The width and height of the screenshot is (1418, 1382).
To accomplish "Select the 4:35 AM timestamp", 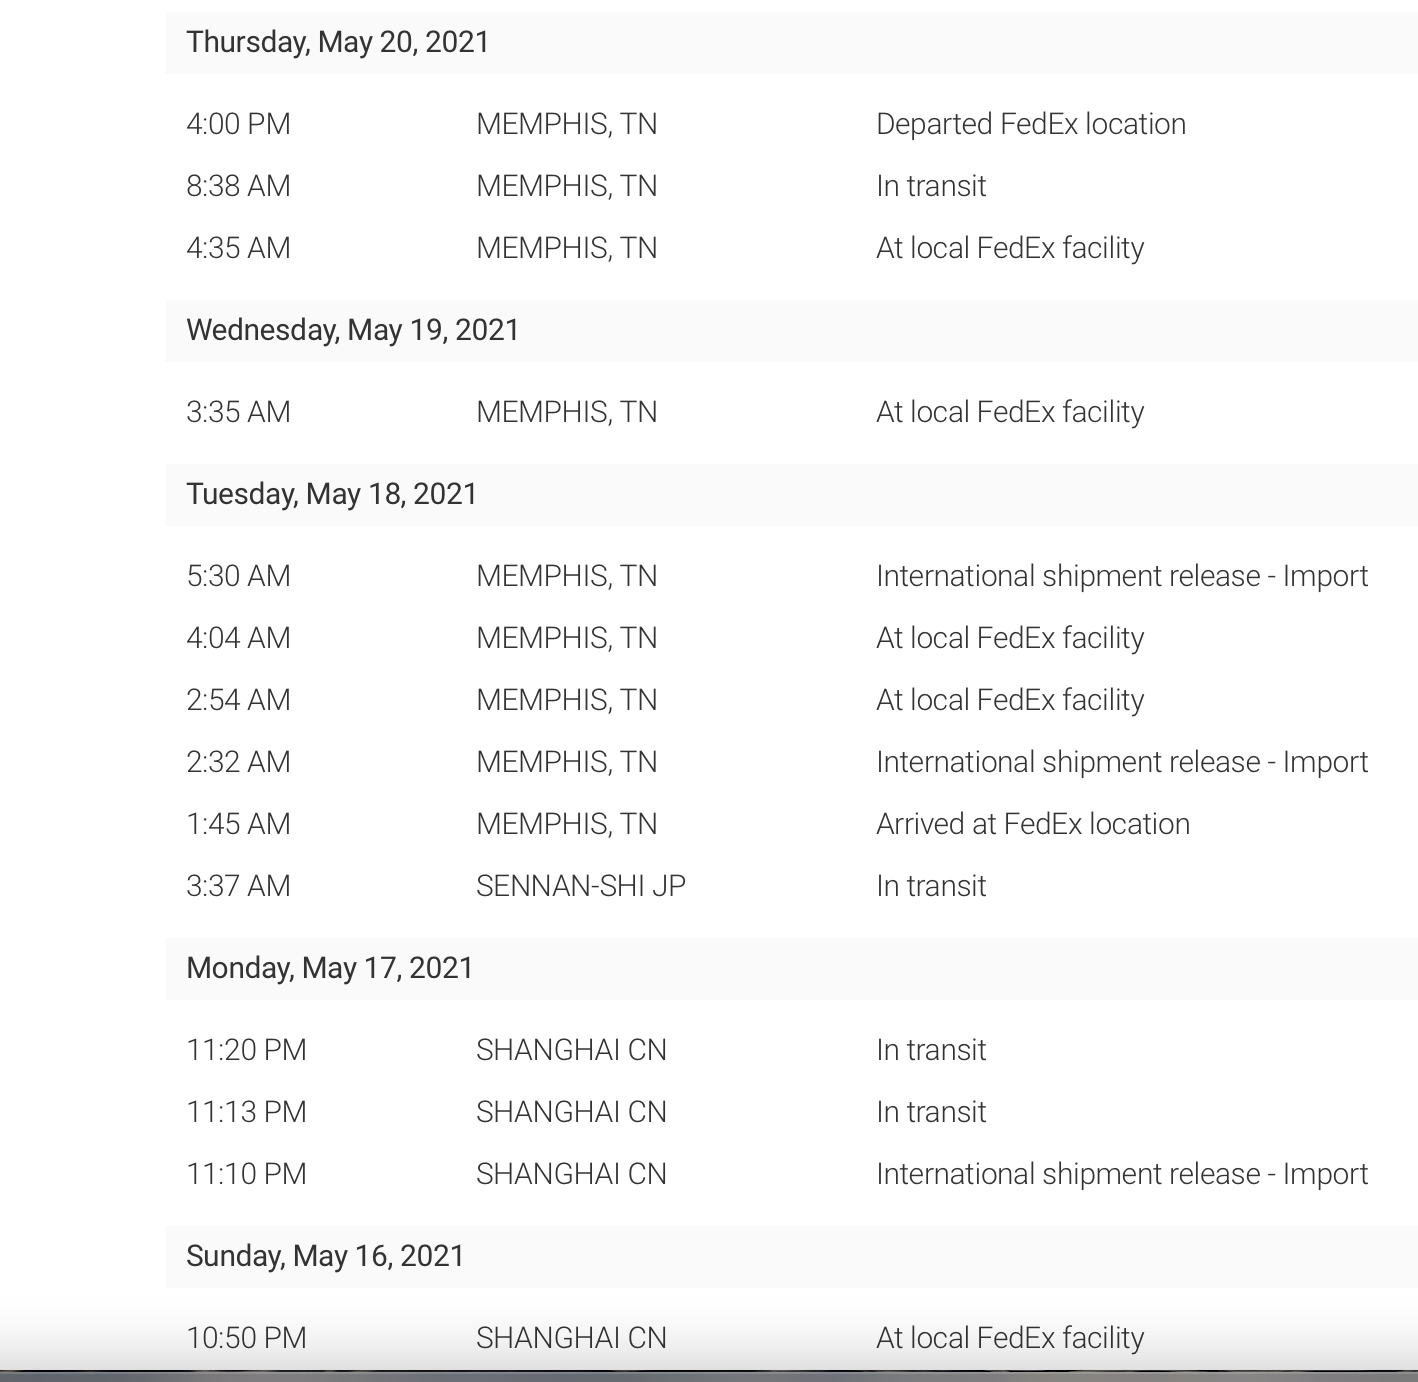I will pyautogui.click(x=238, y=248).
